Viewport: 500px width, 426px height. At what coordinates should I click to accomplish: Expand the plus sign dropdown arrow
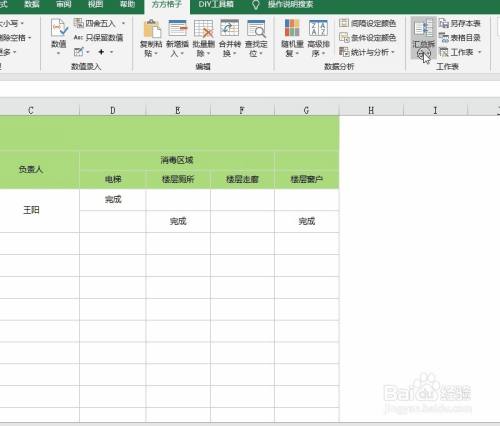point(112,52)
